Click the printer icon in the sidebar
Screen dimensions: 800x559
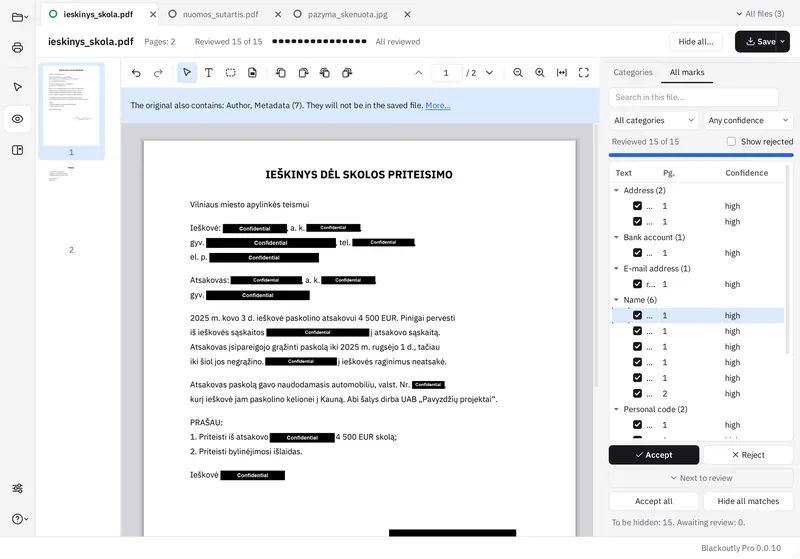[x=17, y=47]
